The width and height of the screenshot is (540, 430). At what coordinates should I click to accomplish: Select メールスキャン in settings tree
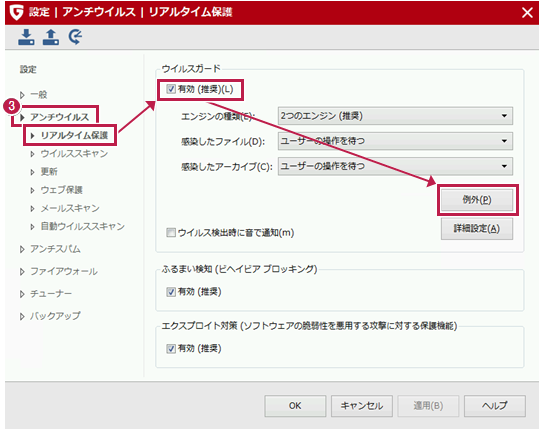pos(70,208)
